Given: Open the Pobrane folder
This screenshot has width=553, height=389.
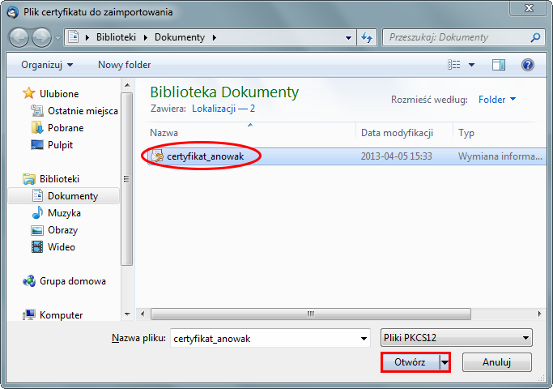Looking at the screenshot, I should (x=66, y=128).
